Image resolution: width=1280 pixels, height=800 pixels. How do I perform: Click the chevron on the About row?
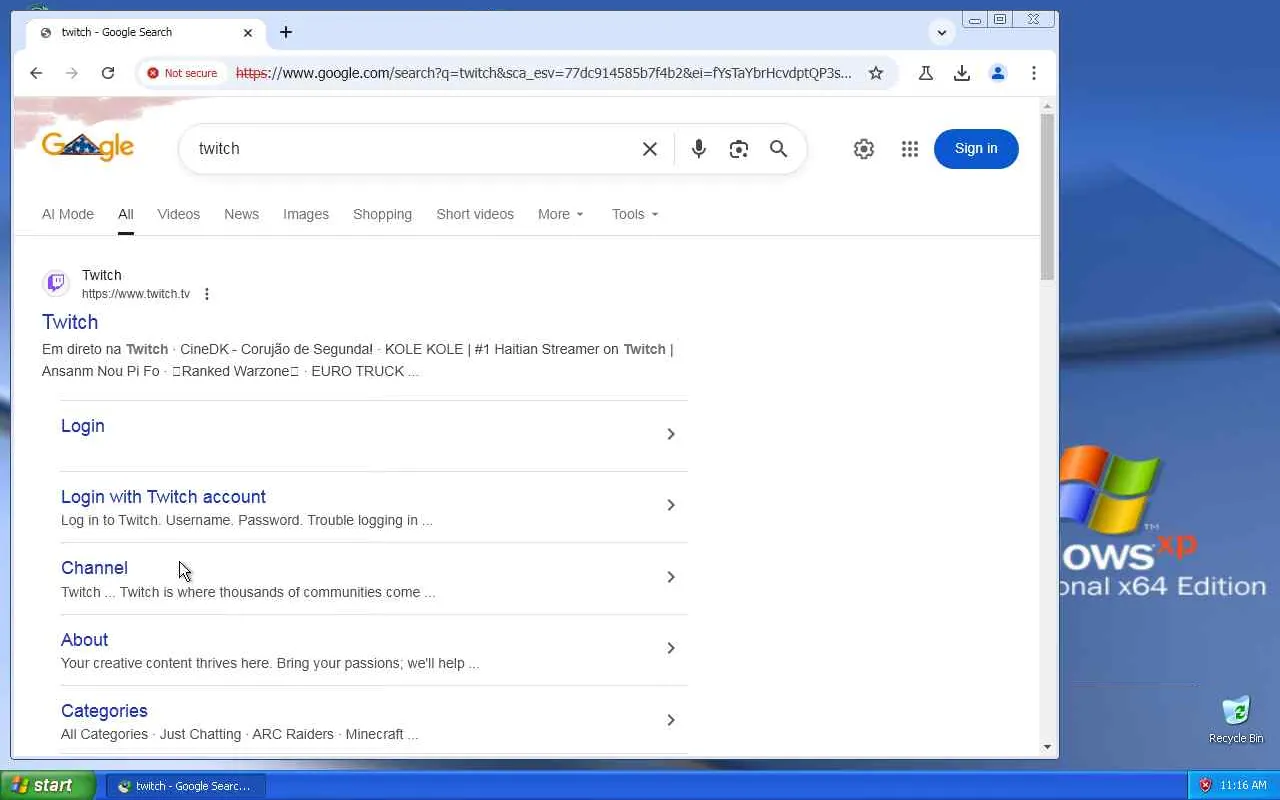pos(671,648)
